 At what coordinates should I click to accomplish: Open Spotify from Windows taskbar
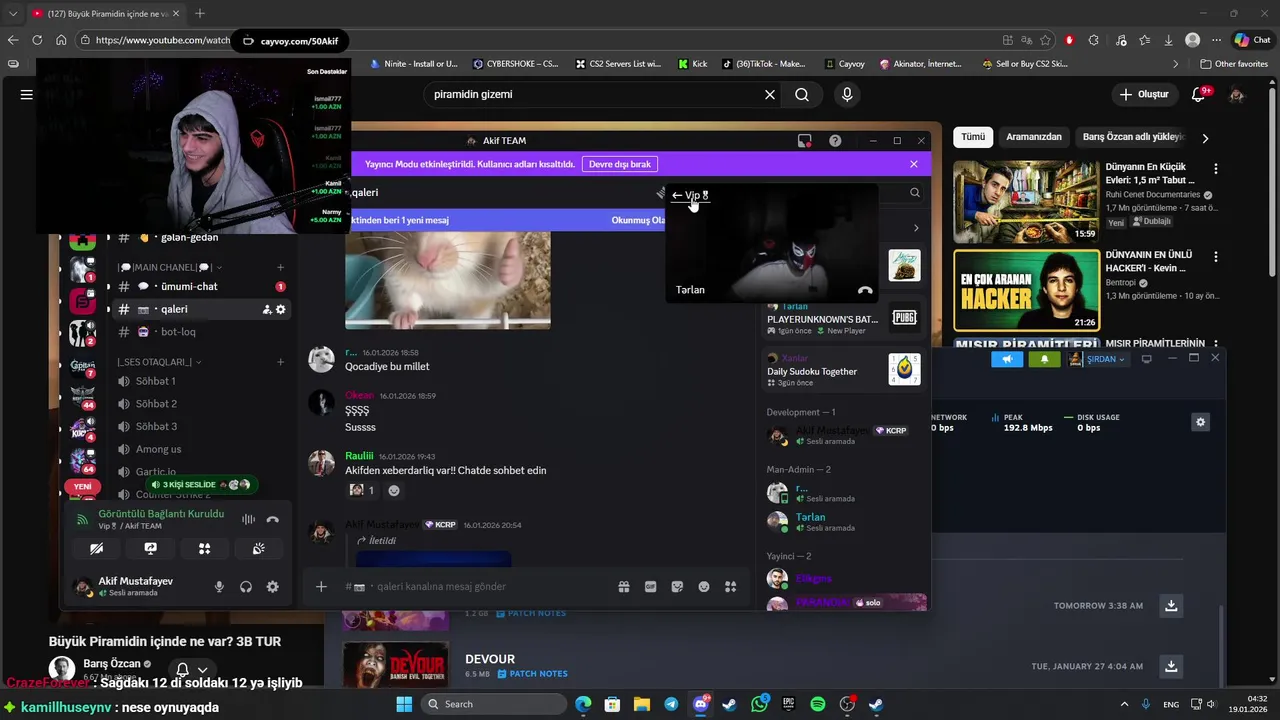coord(818,704)
